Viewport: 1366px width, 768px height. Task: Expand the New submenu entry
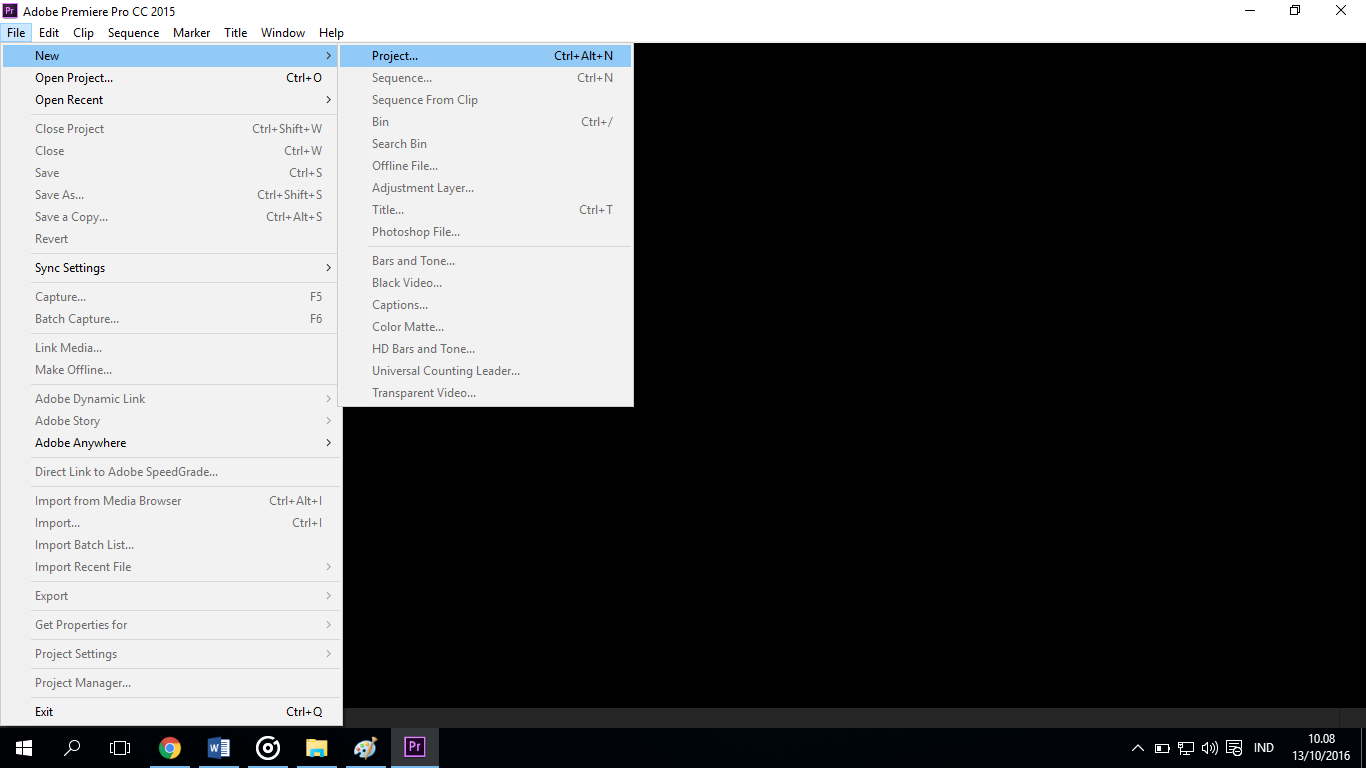(172, 56)
